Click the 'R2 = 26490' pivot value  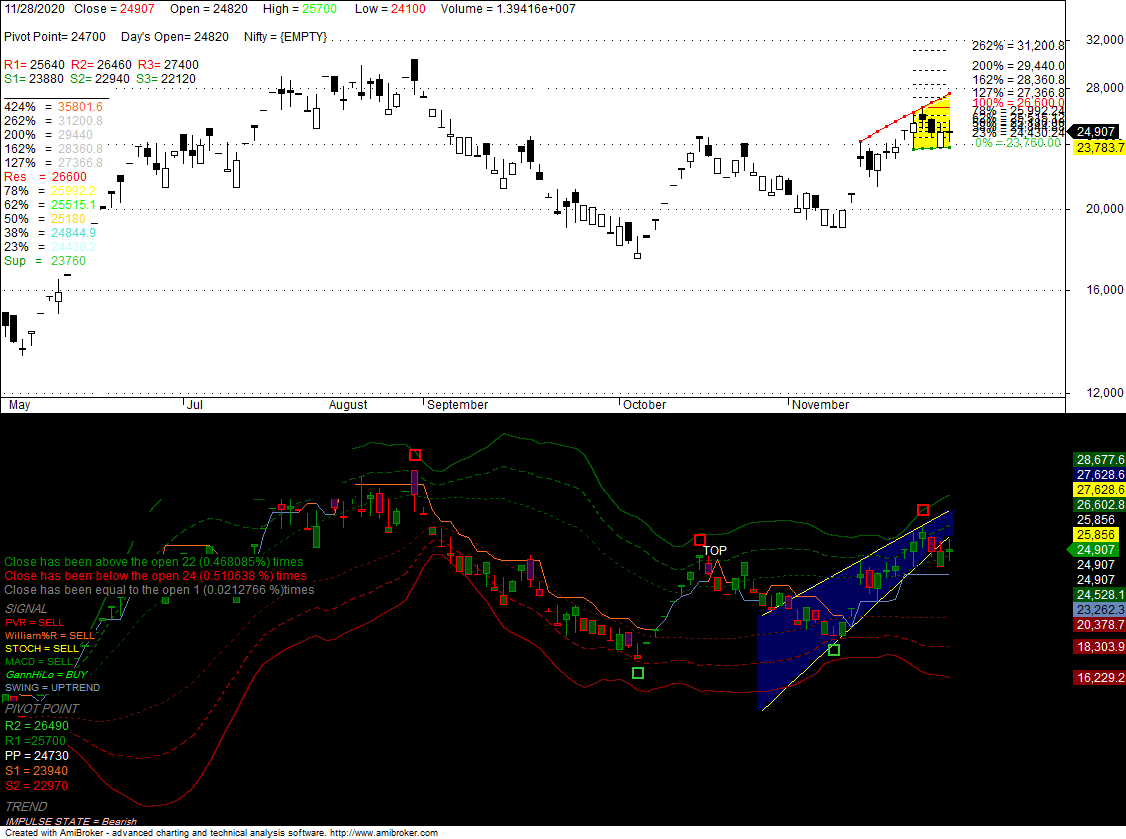coord(37,726)
